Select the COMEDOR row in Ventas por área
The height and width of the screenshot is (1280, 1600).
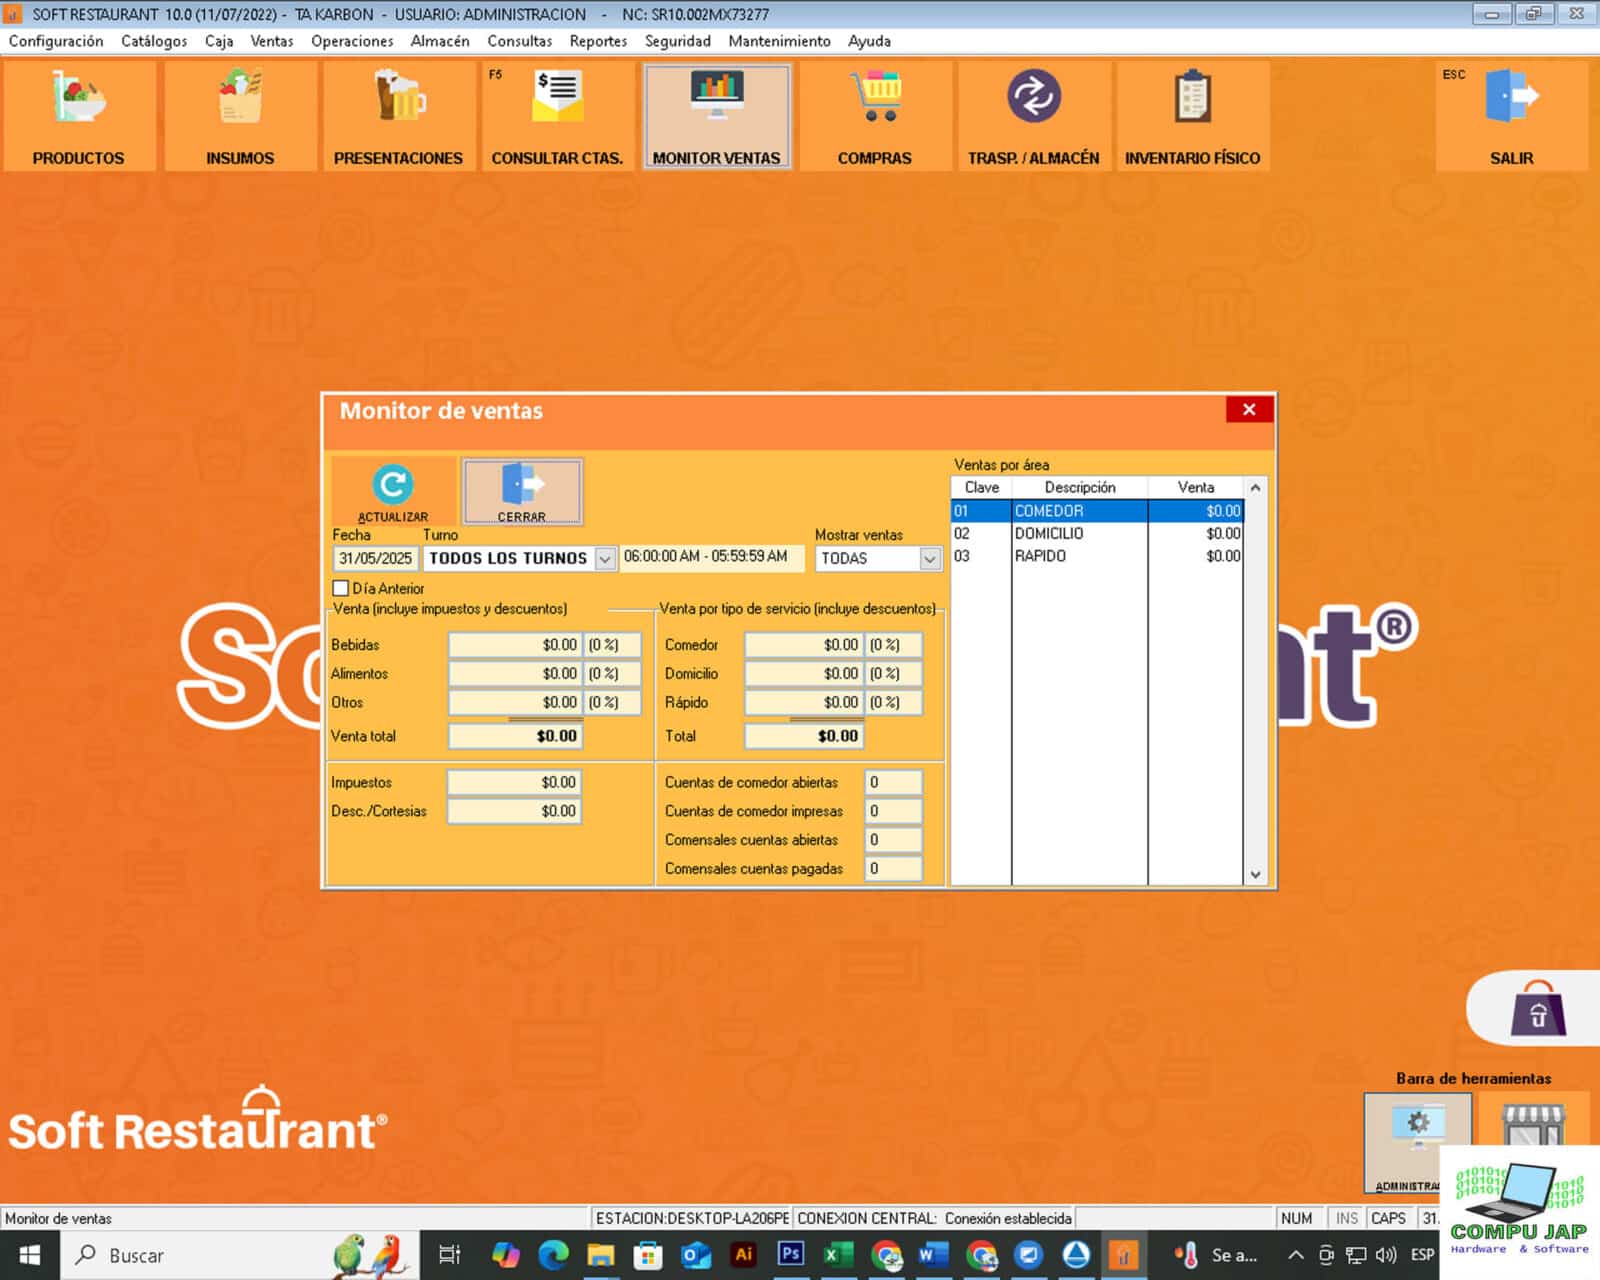click(x=1097, y=511)
